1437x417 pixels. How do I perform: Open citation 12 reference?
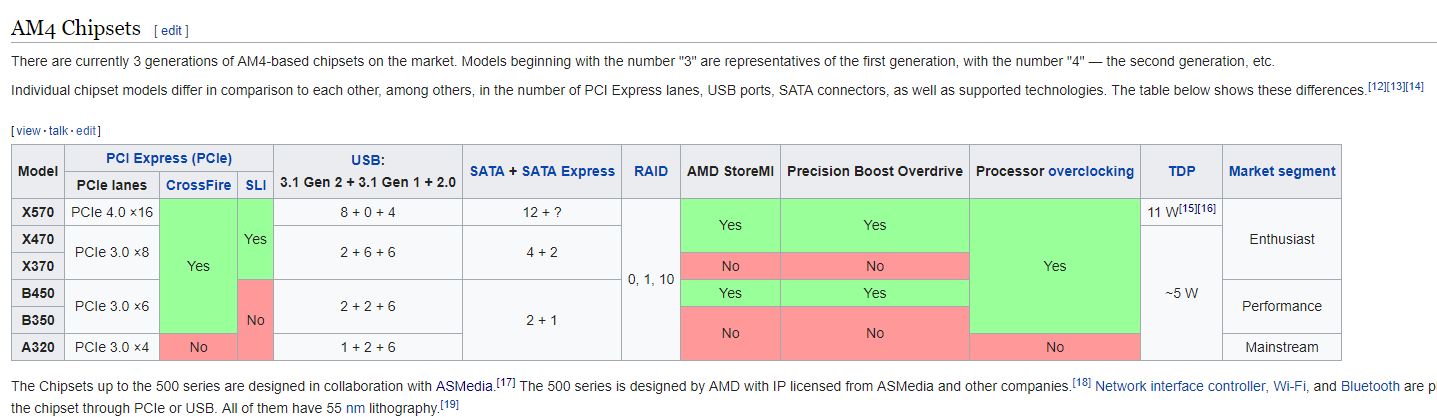(x=1377, y=87)
